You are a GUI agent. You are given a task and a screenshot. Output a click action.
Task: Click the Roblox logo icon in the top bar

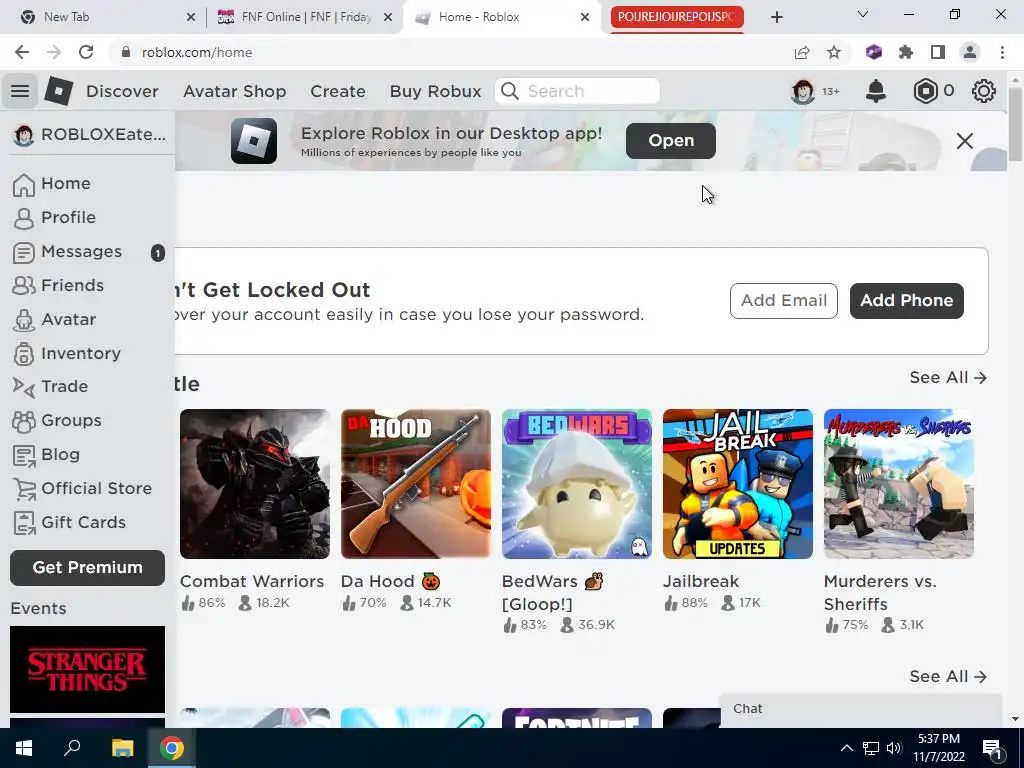pyautogui.click(x=58, y=91)
